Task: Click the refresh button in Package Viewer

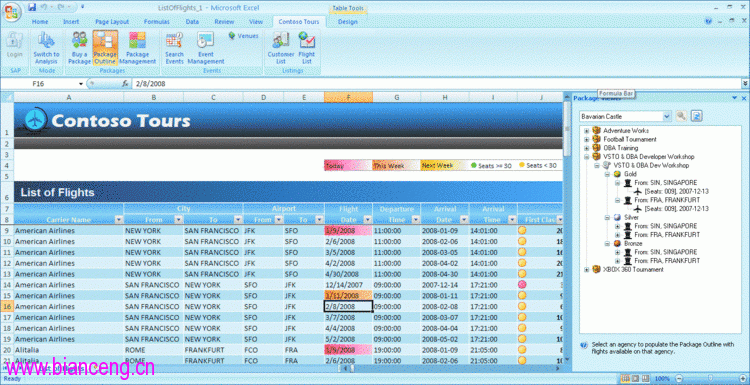Action: [696, 116]
